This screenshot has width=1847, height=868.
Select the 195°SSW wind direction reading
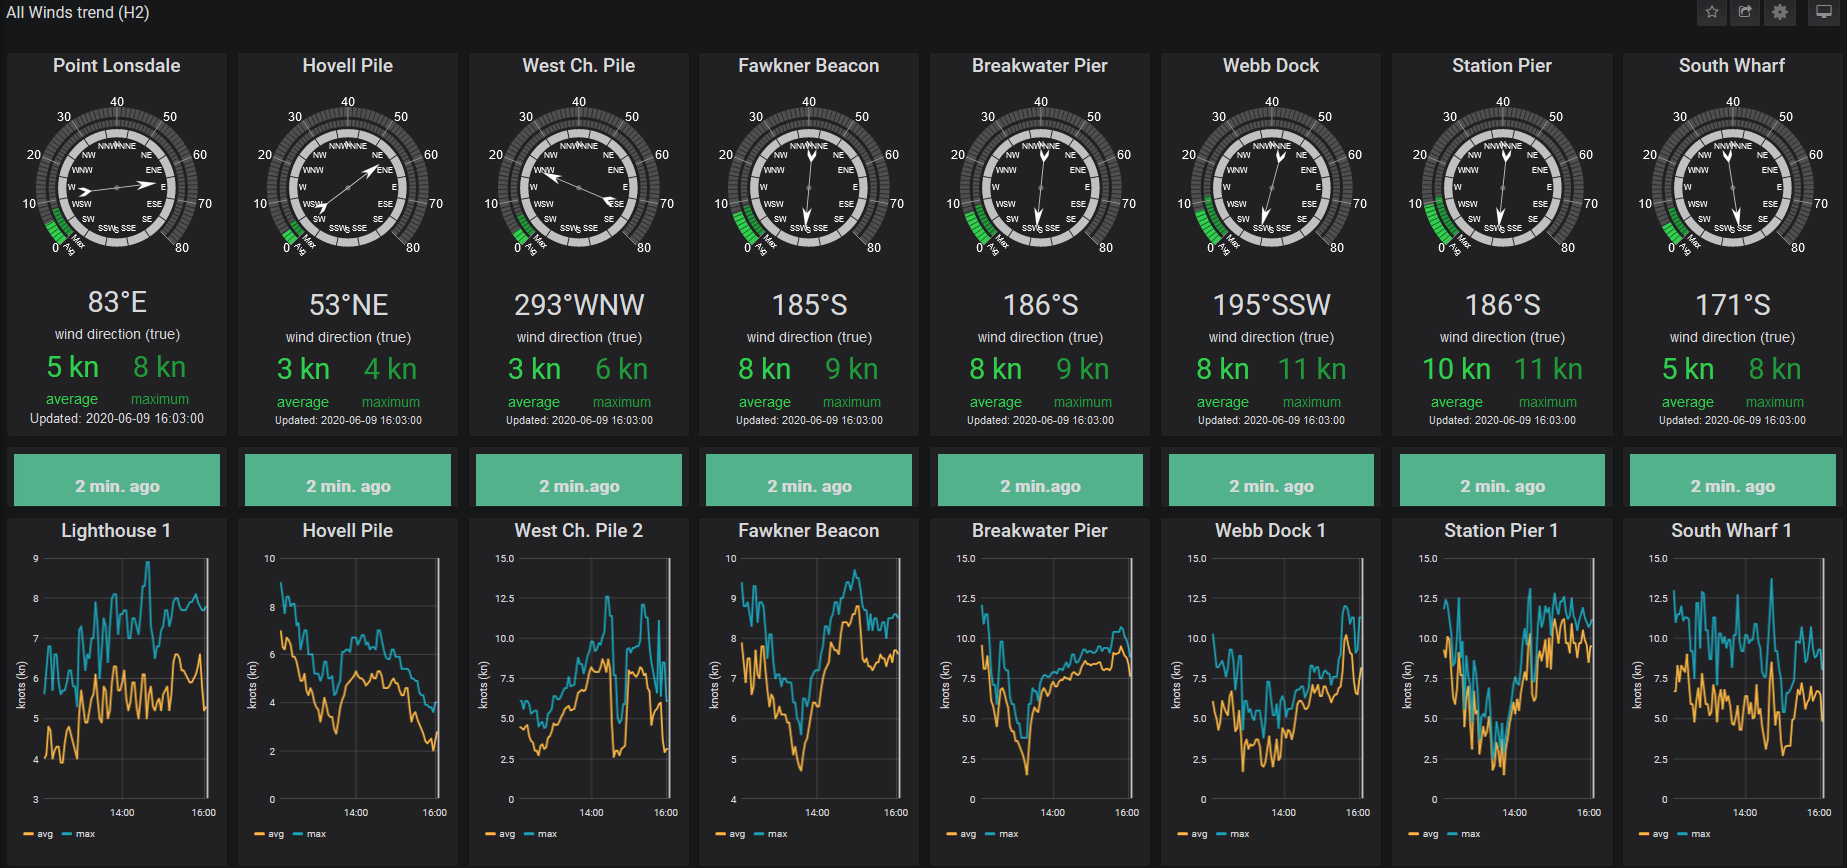pos(1271,305)
